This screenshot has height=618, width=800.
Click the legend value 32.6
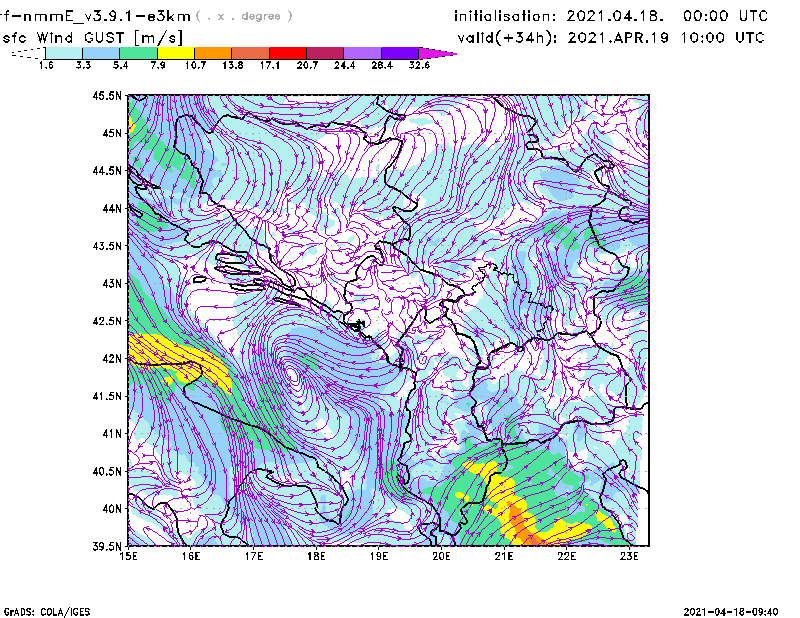click(x=419, y=65)
